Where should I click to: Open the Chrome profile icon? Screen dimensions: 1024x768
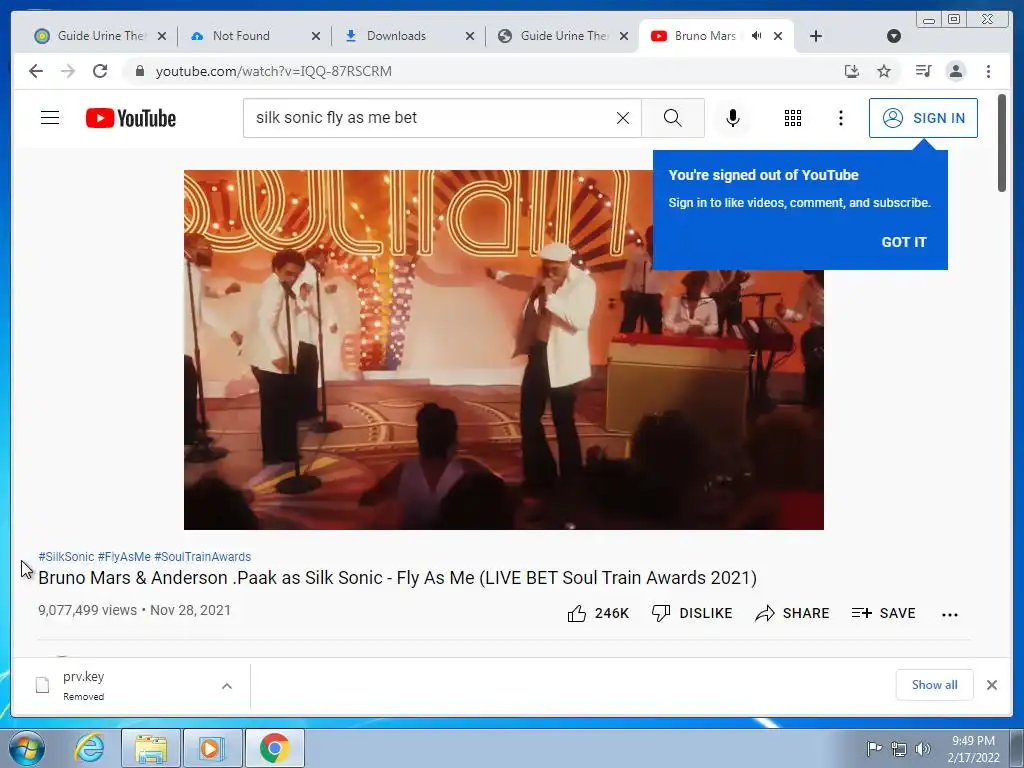pyautogui.click(x=955, y=71)
